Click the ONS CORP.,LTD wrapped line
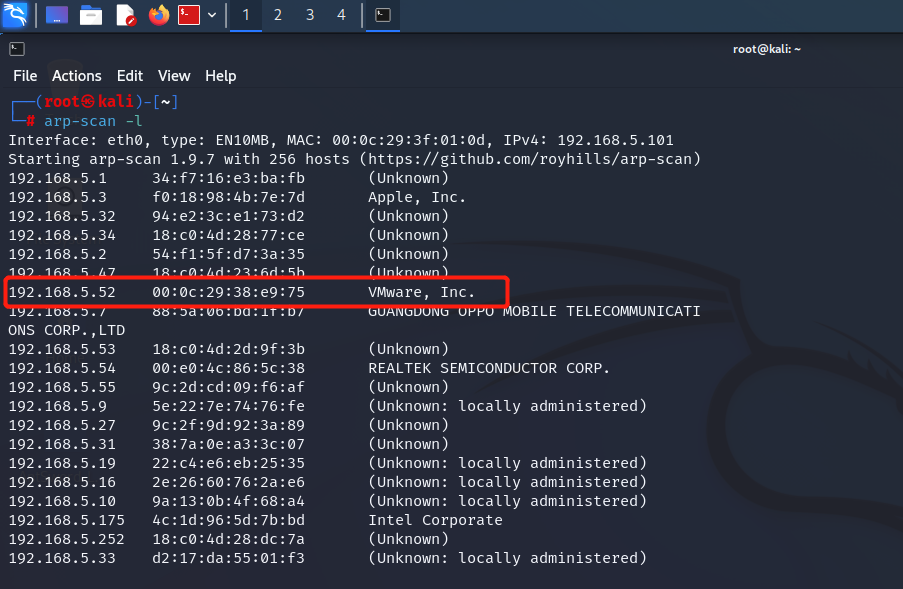 pos(66,330)
